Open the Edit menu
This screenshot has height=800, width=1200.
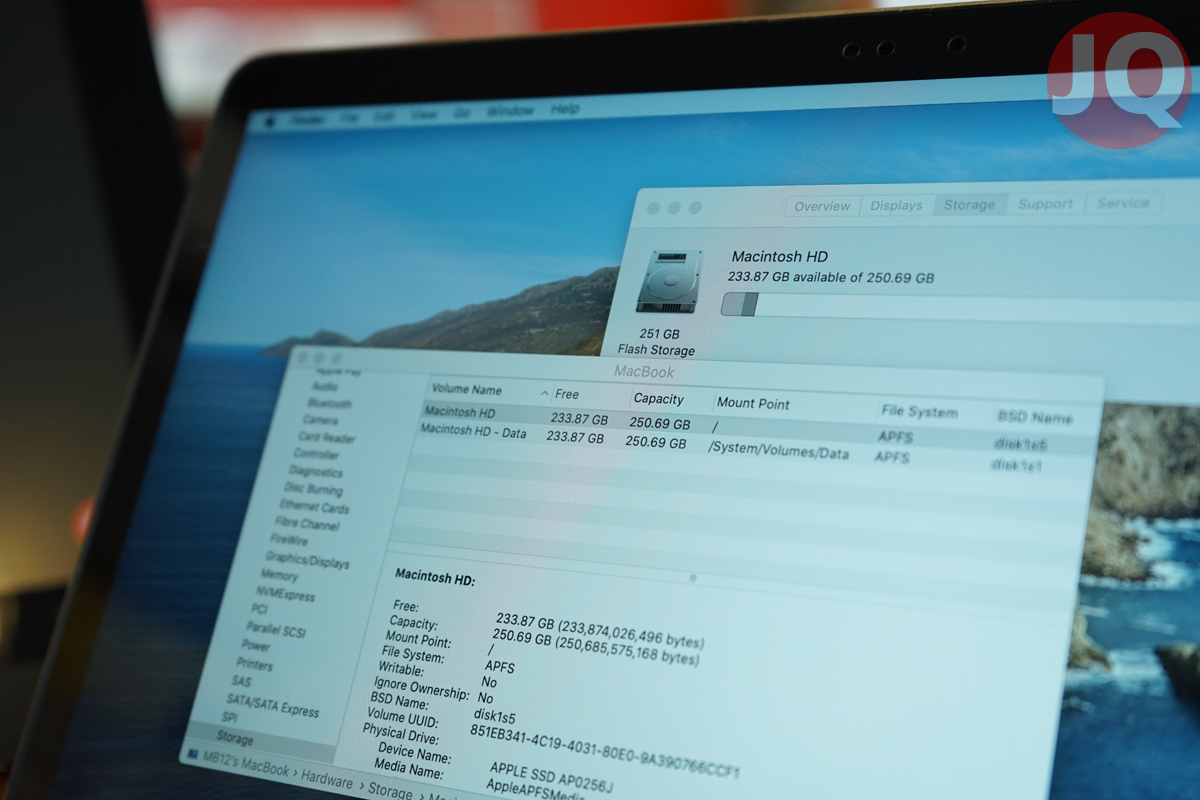(x=384, y=116)
